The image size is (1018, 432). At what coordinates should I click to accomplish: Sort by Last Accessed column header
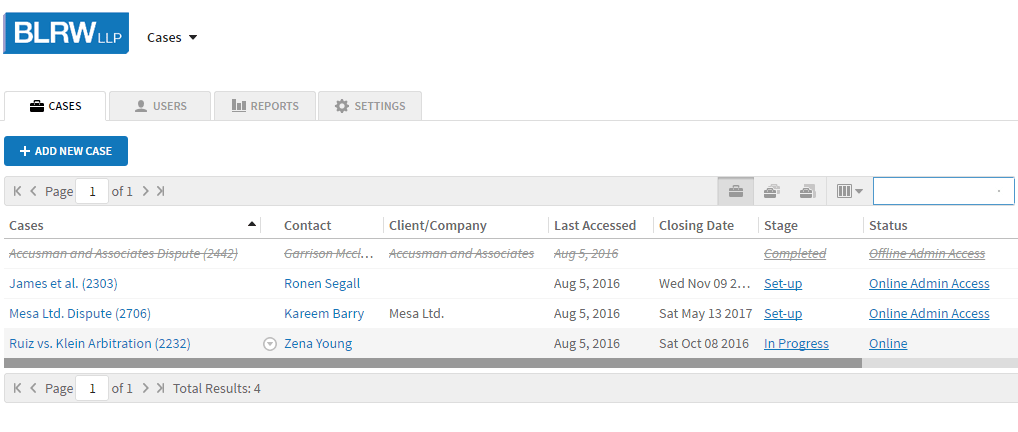(595, 225)
